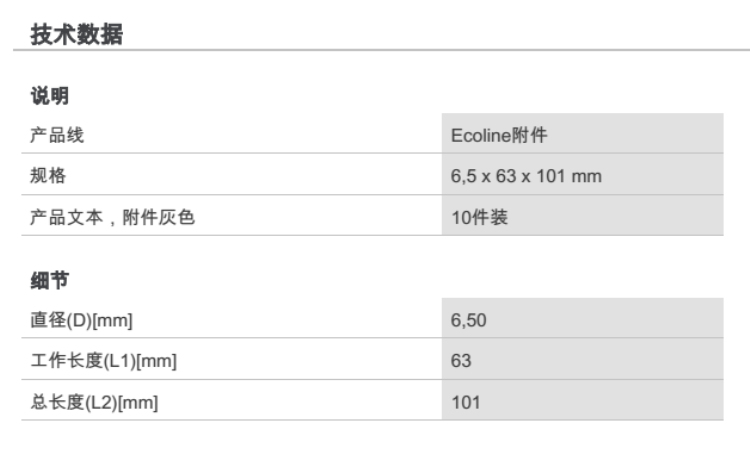Click the 101 value beside 总长度
750x460 pixels.
pyautogui.click(x=465, y=402)
